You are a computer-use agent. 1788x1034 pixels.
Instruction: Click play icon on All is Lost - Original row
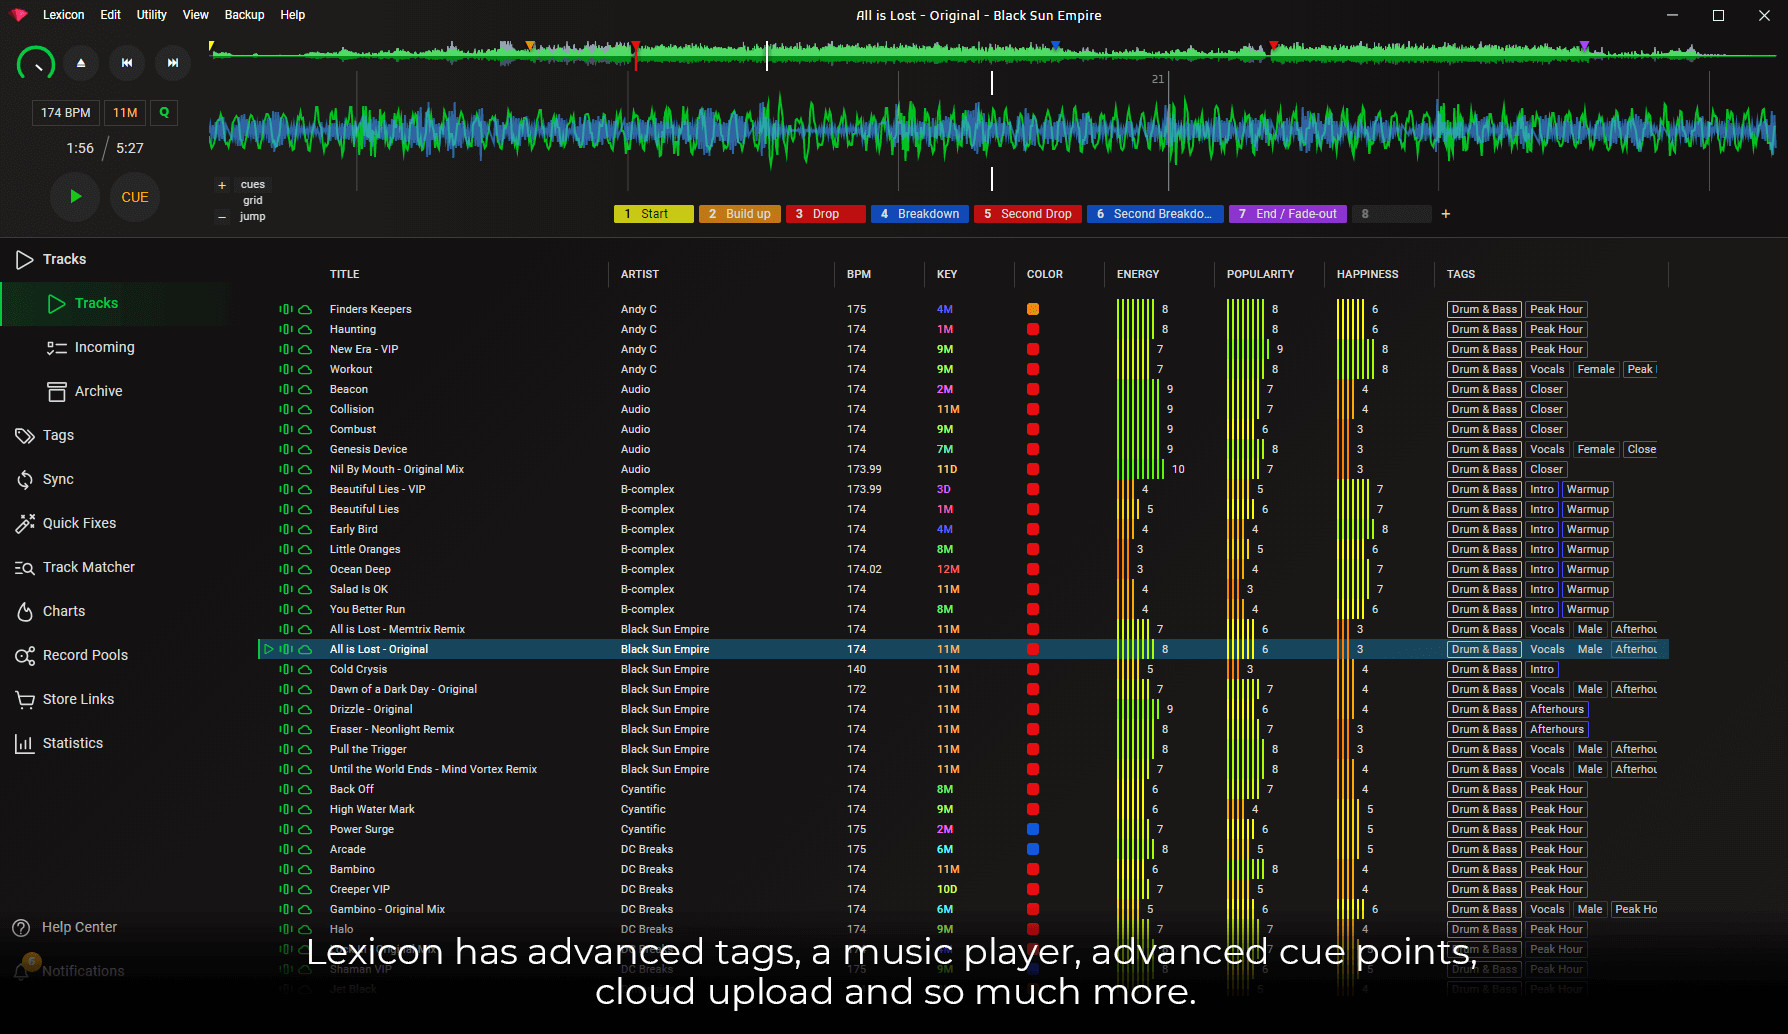(x=268, y=649)
